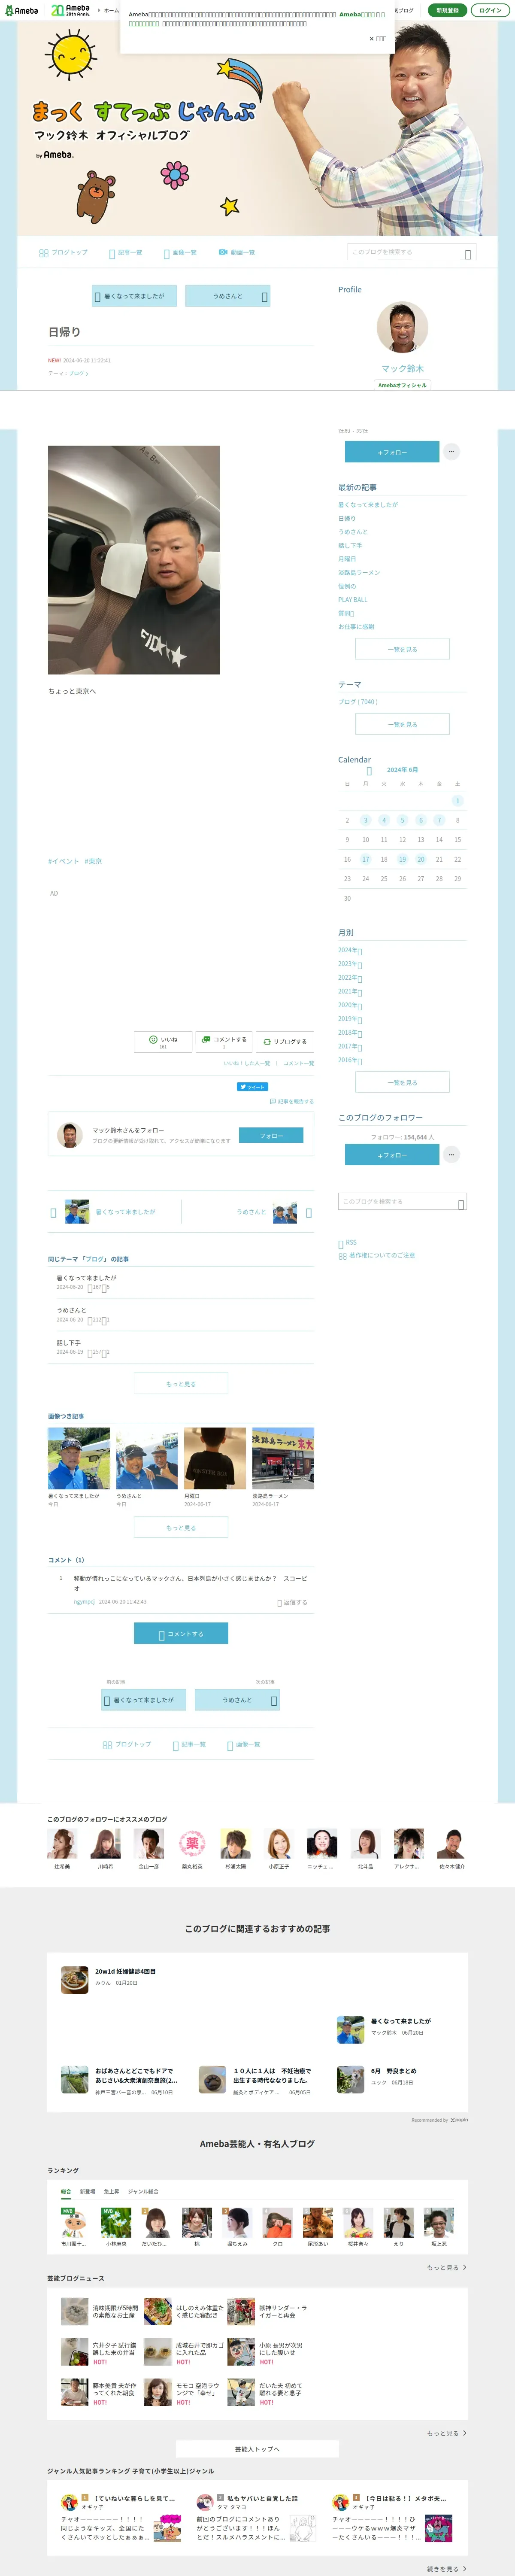
Task: Open the 動画一覧 video list tab
Action: (237, 253)
